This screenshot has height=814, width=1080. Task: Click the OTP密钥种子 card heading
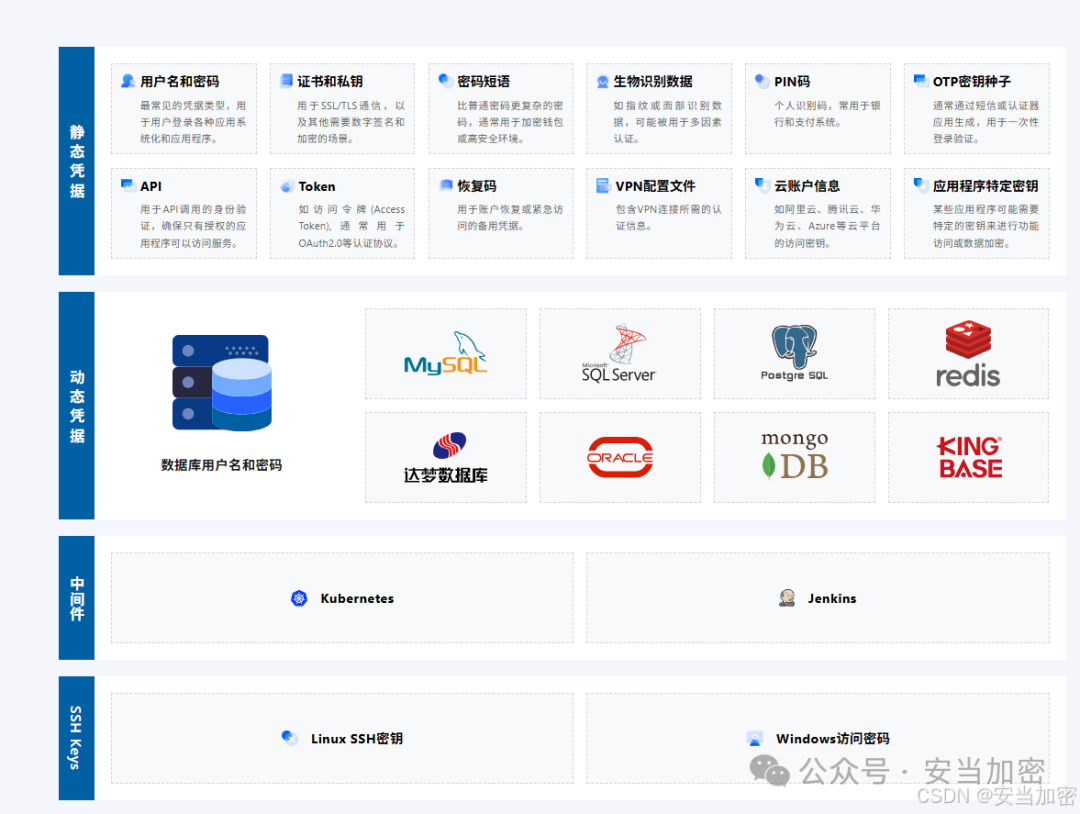click(x=971, y=81)
